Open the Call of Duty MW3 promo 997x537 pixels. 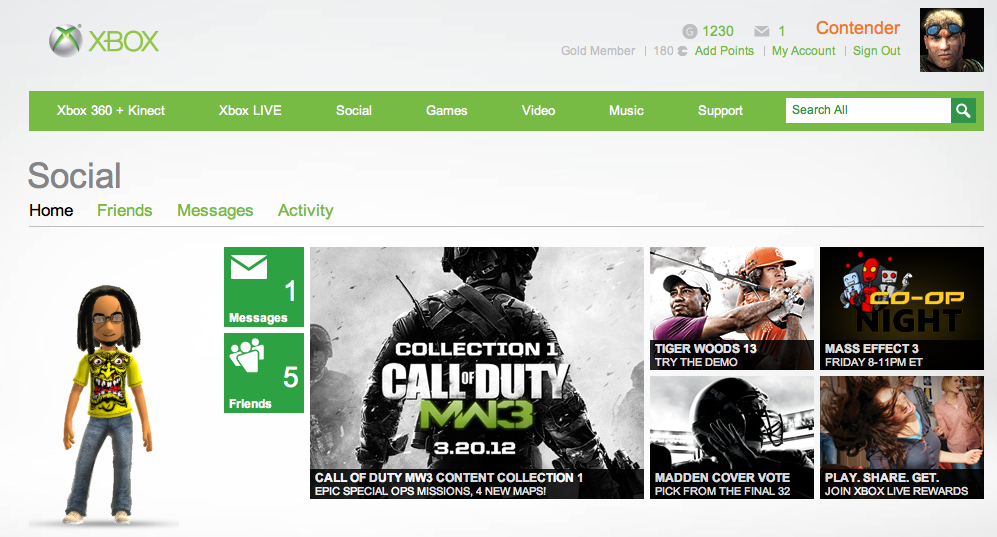coord(477,373)
